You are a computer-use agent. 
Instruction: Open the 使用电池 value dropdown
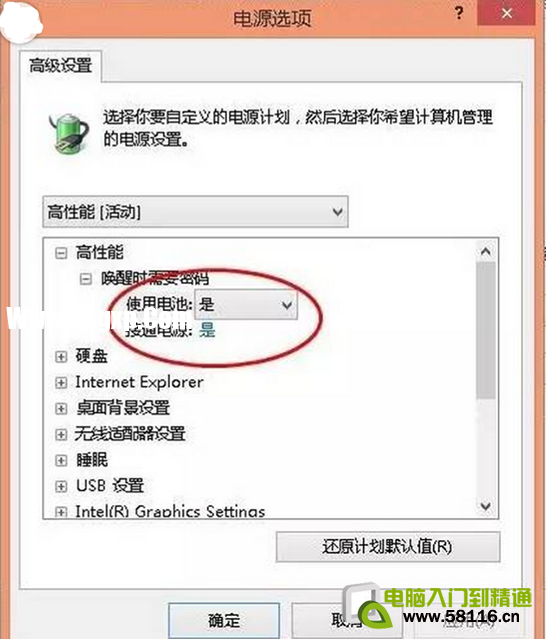pos(246,304)
